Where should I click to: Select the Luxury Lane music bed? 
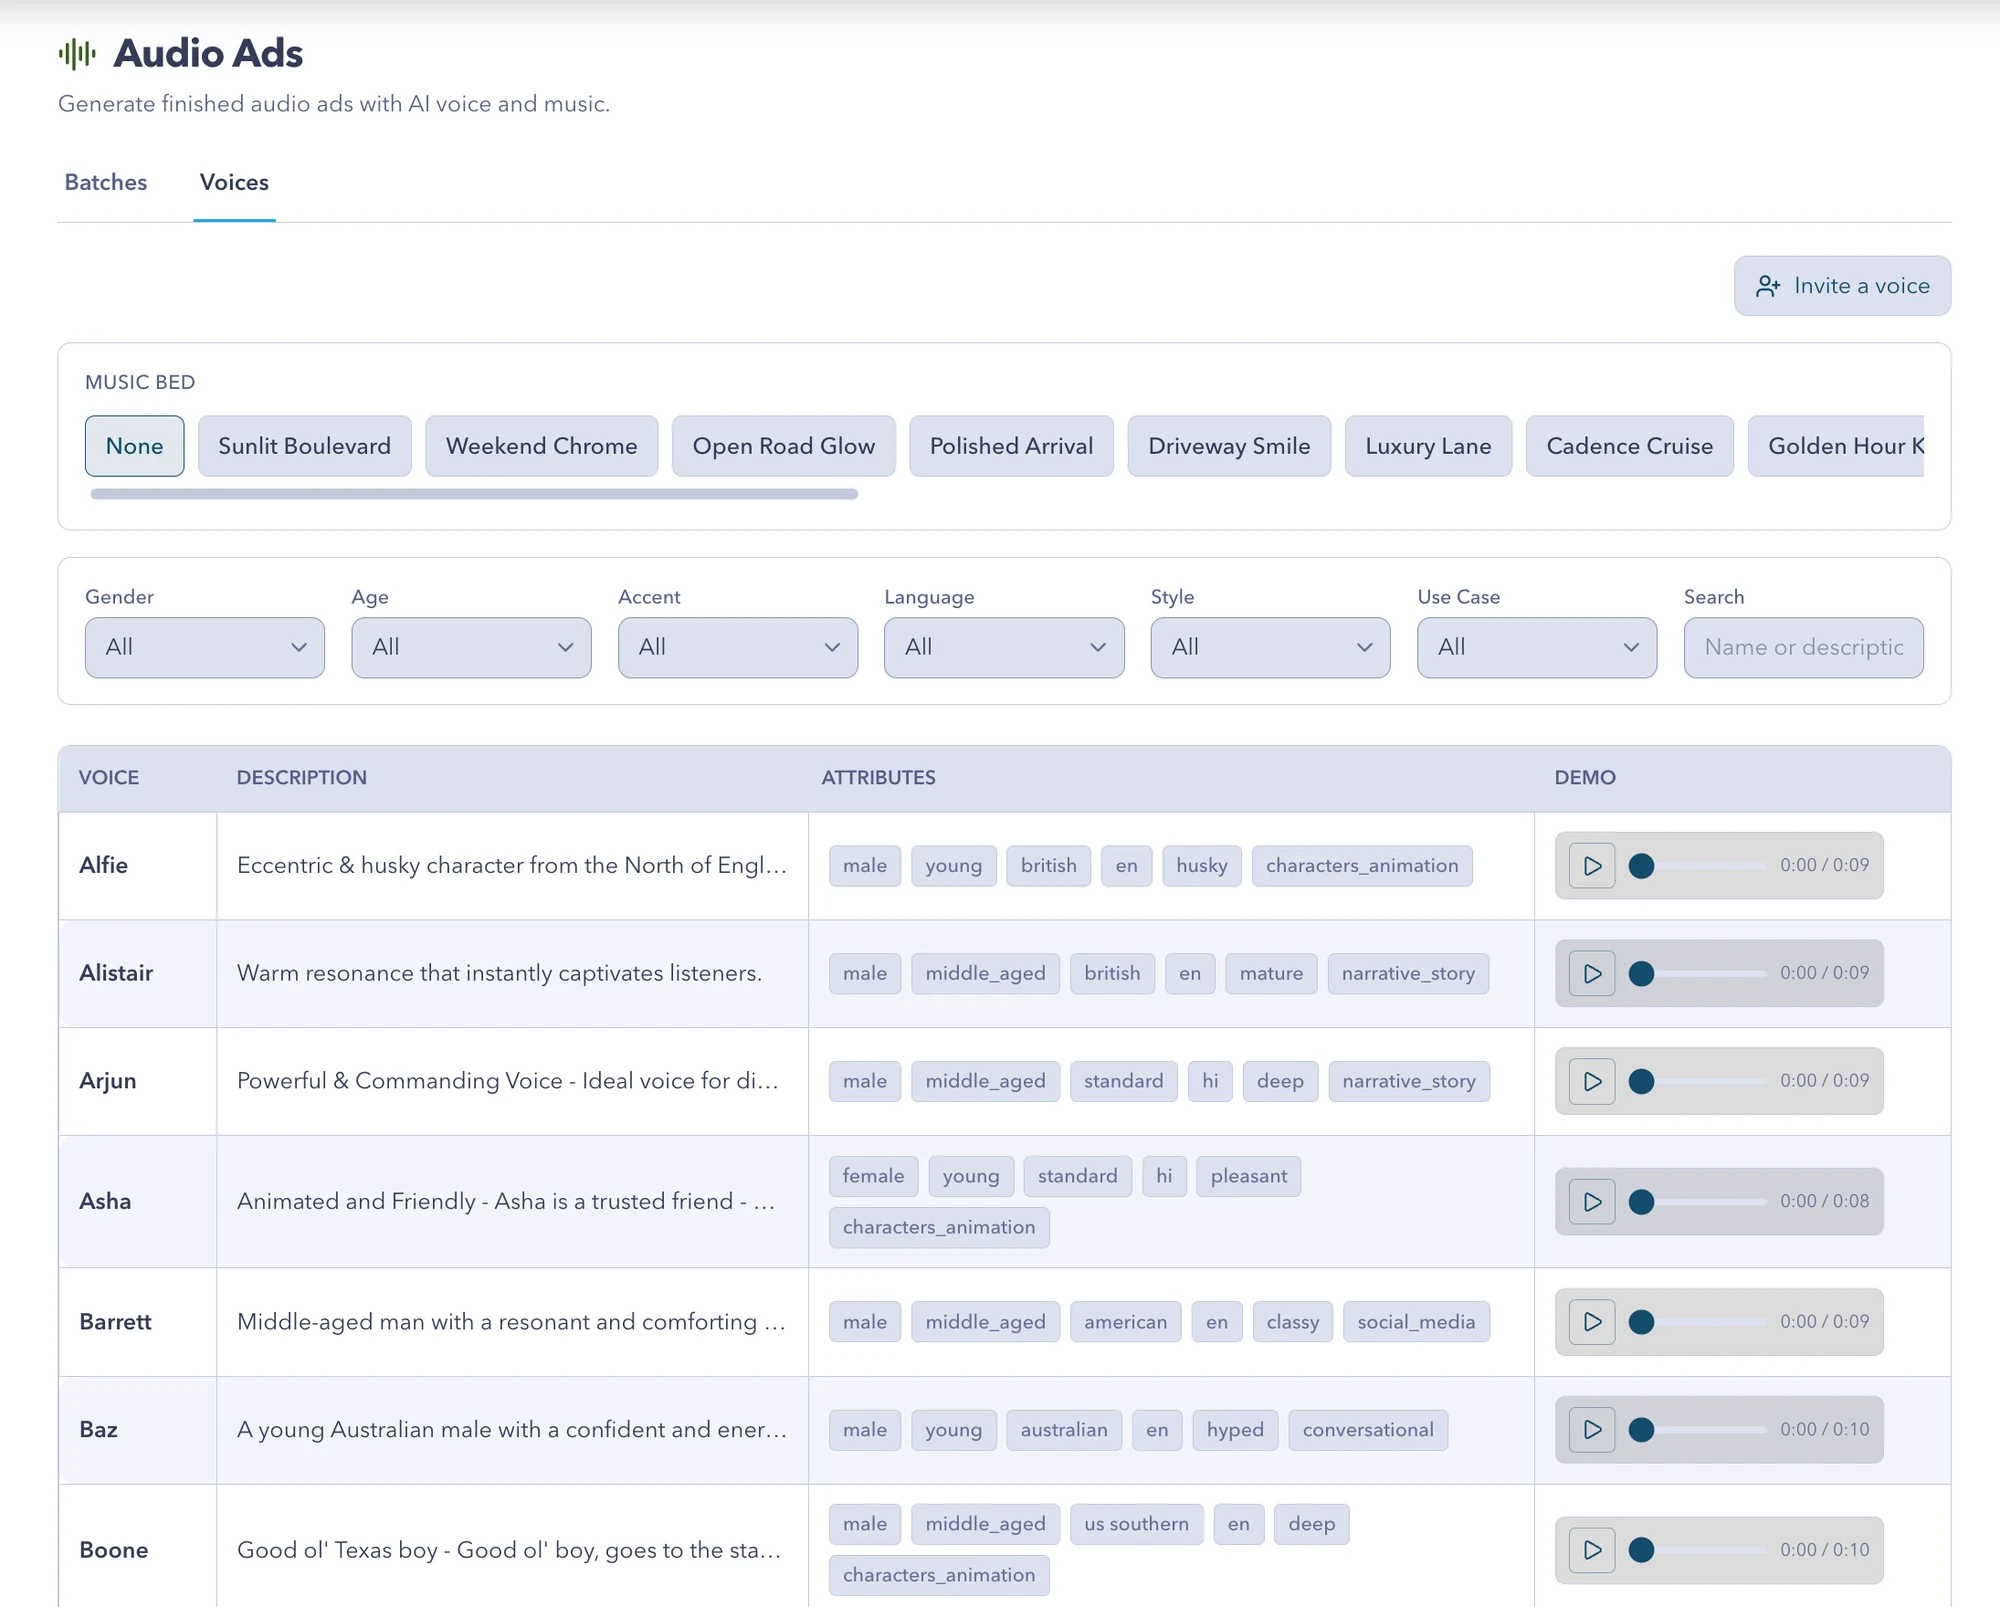[x=1428, y=446]
